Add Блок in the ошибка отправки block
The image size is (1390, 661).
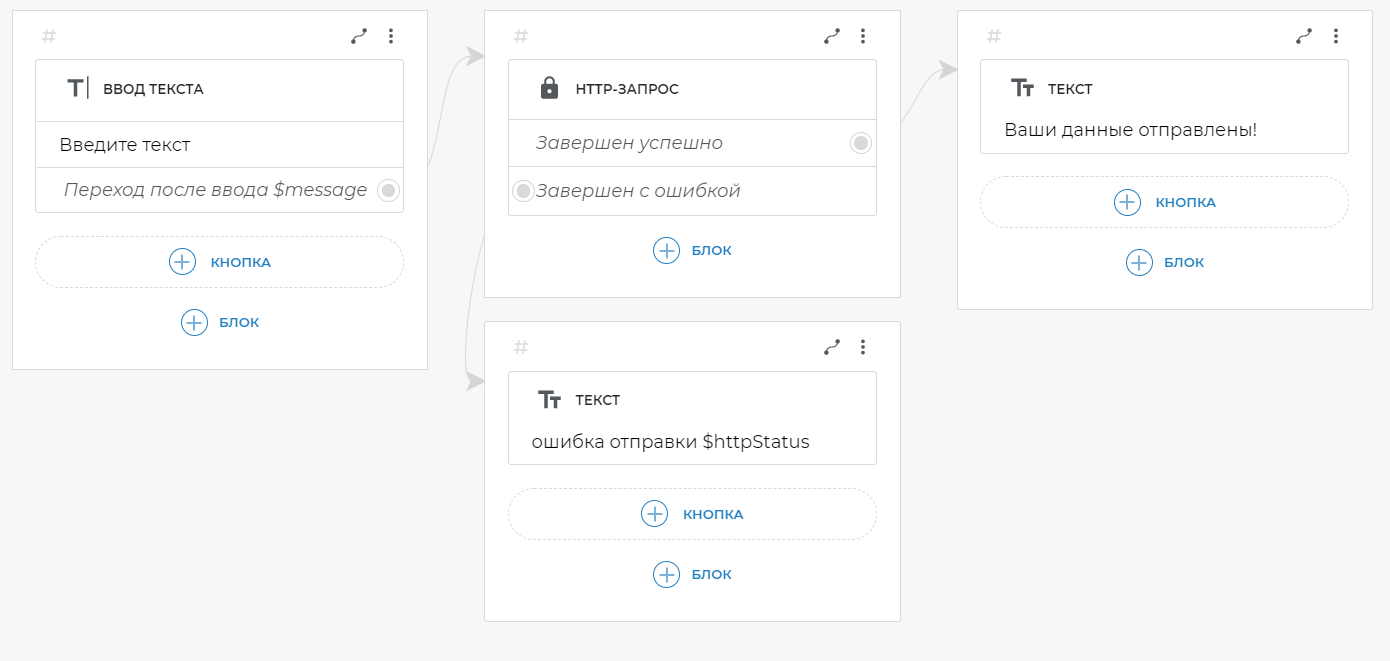[x=692, y=574]
